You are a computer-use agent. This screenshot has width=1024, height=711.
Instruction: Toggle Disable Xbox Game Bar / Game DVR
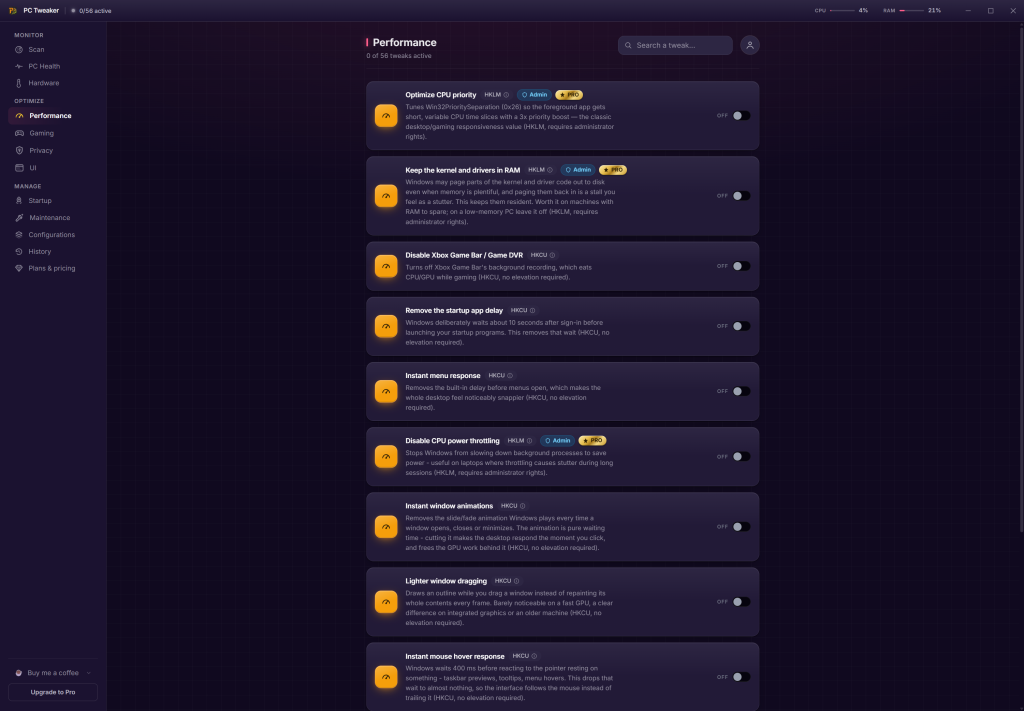click(741, 266)
